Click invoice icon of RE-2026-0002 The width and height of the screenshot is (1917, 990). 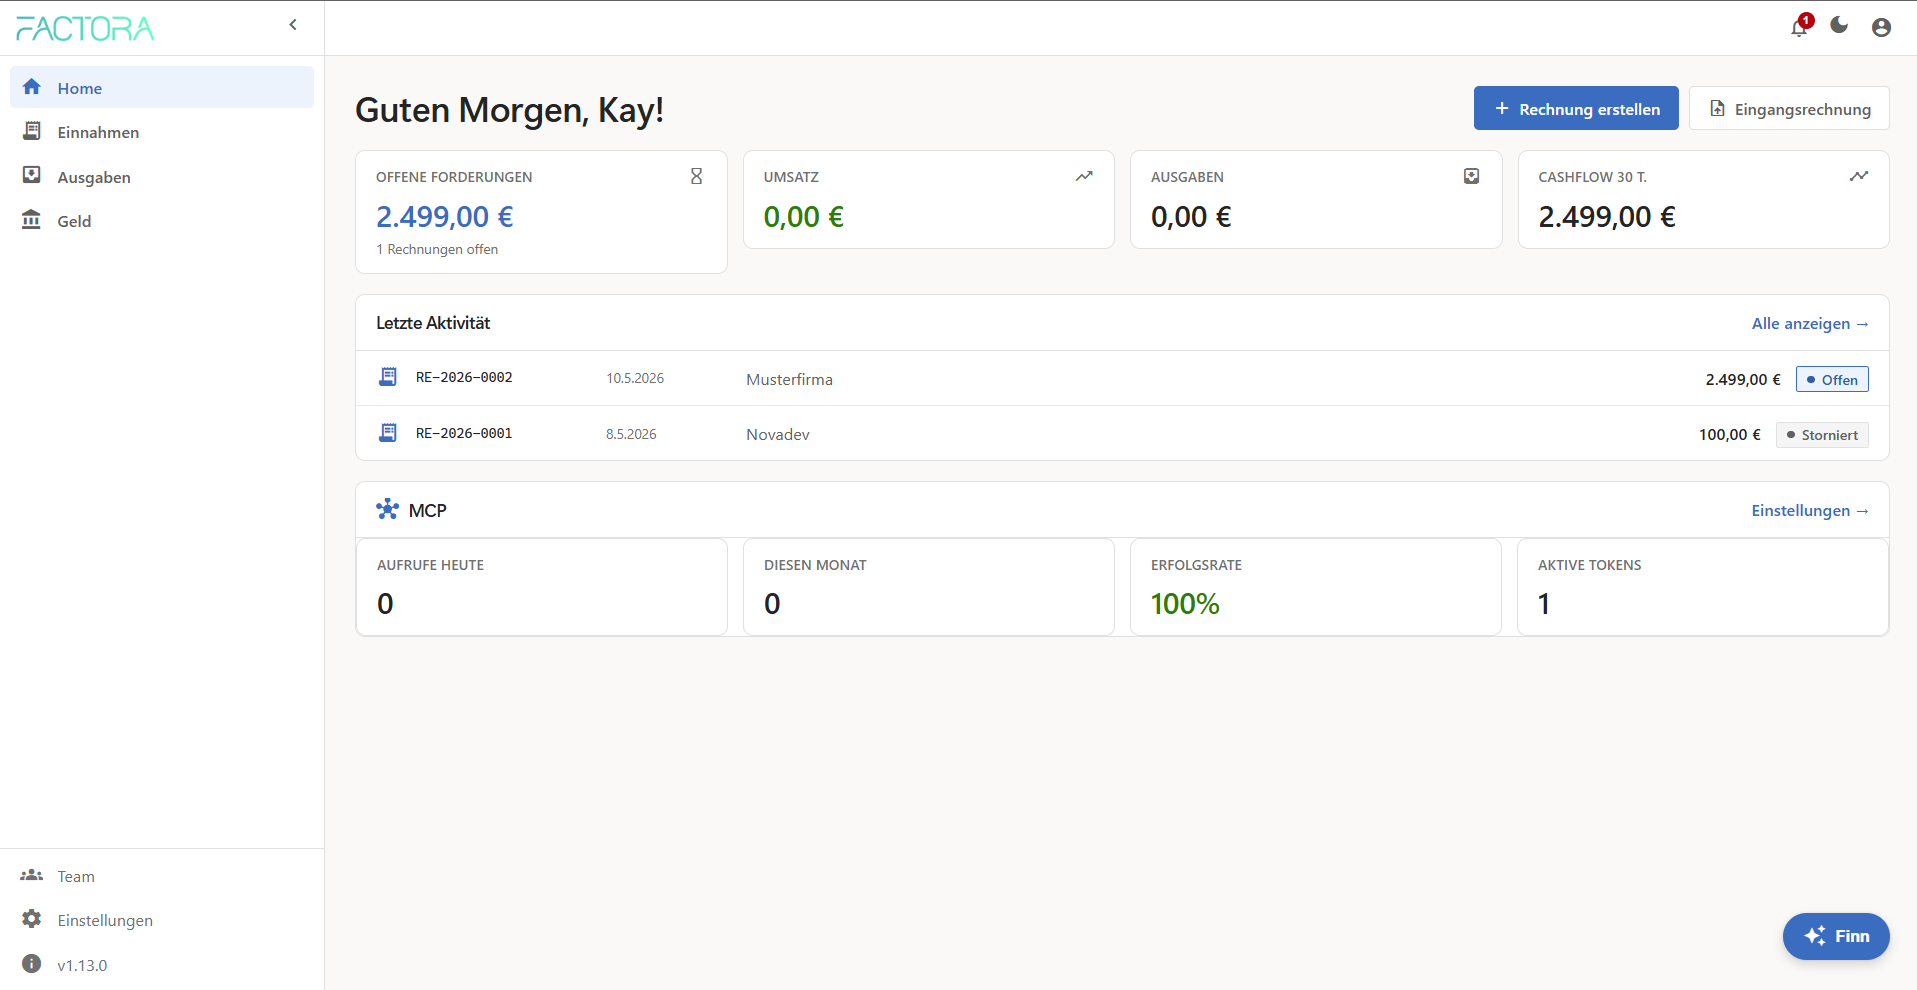click(x=388, y=377)
